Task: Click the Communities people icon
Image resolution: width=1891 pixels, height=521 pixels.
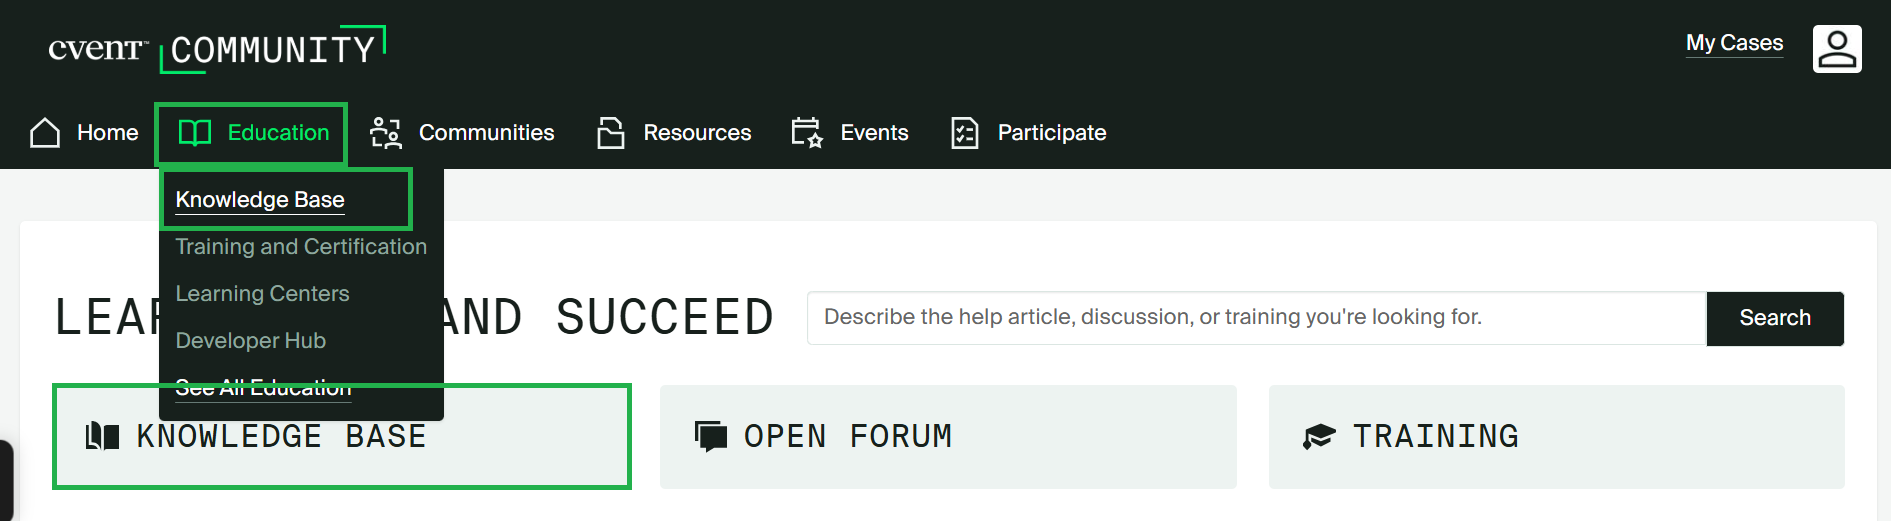Action: click(386, 133)
